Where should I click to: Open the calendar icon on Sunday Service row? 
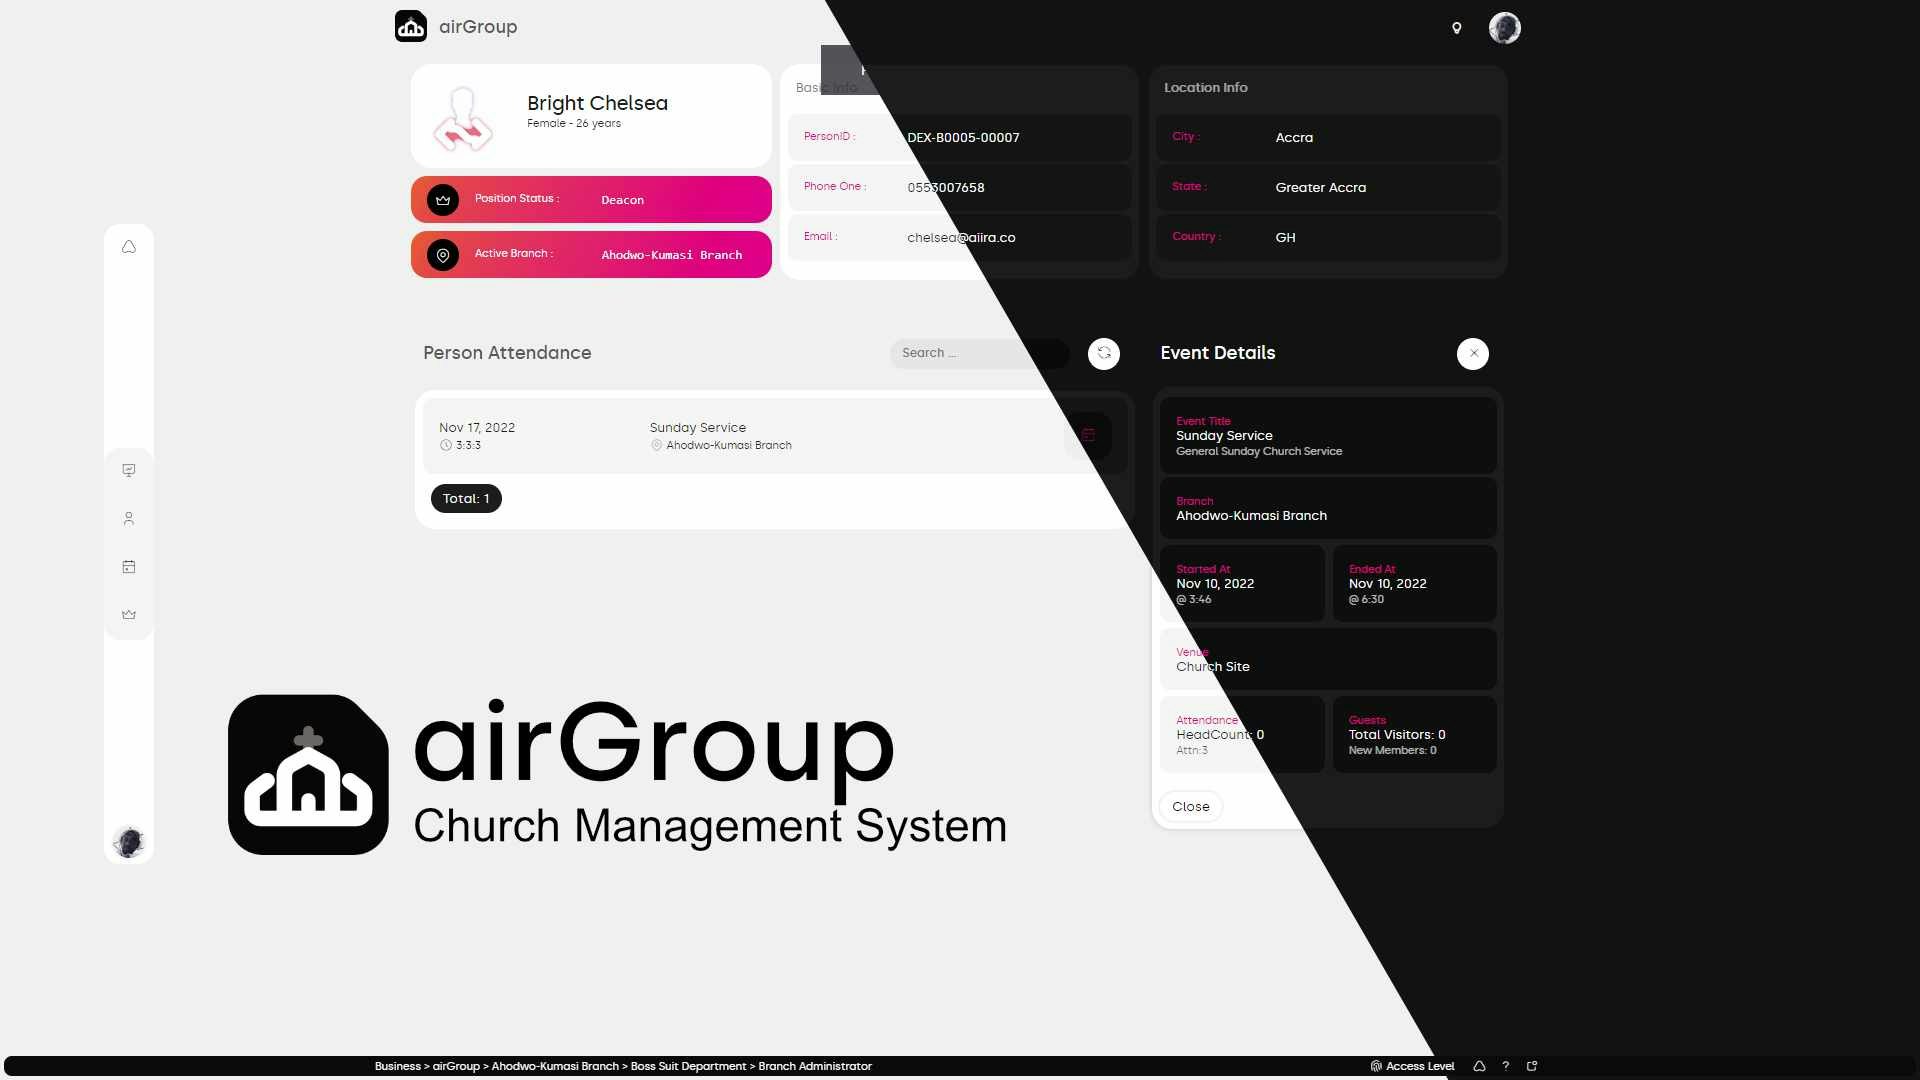point(1088,435)
